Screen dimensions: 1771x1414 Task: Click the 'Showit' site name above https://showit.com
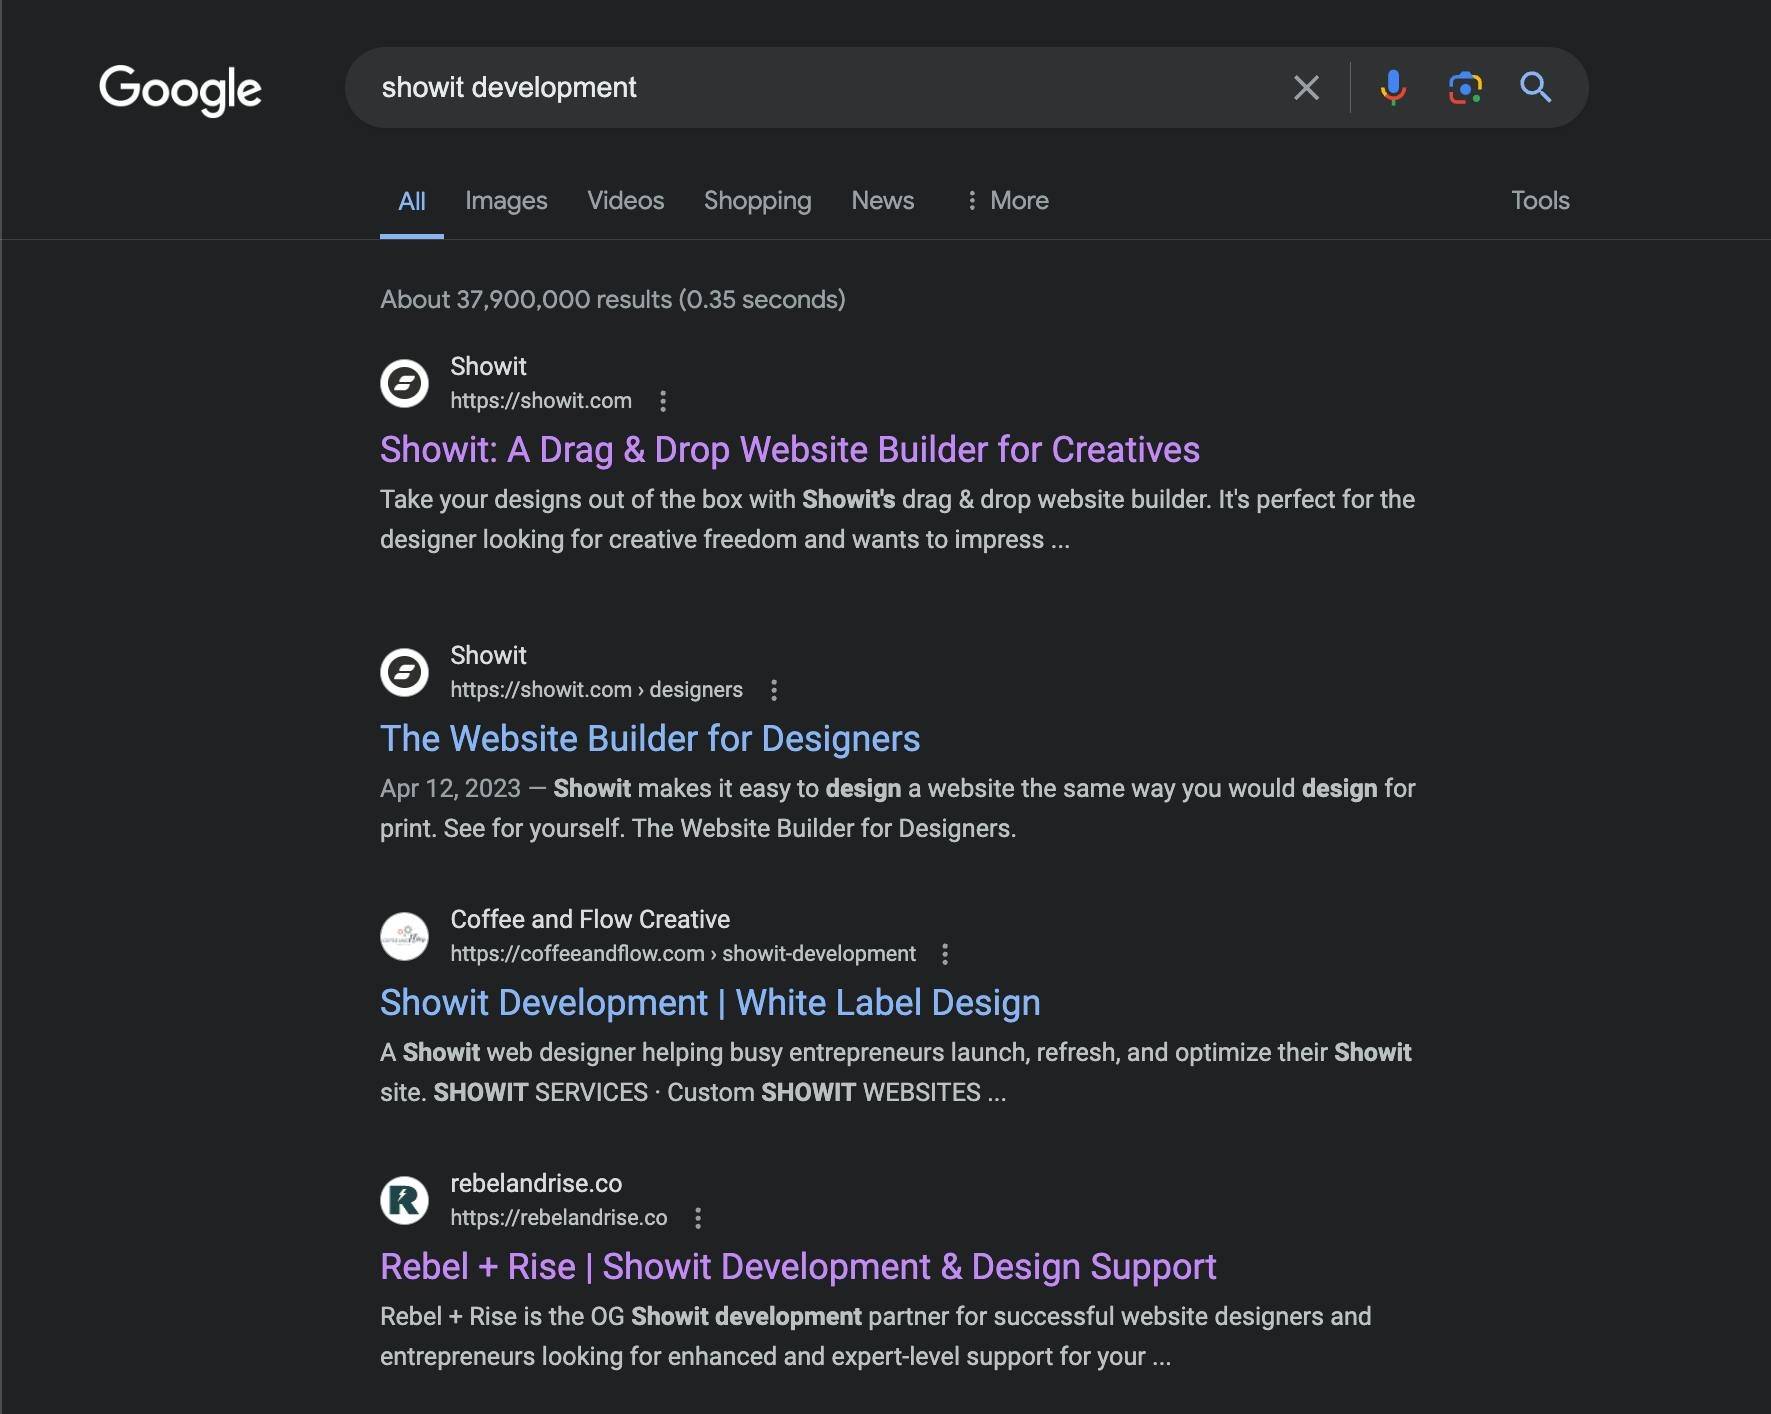coord(488,366)
